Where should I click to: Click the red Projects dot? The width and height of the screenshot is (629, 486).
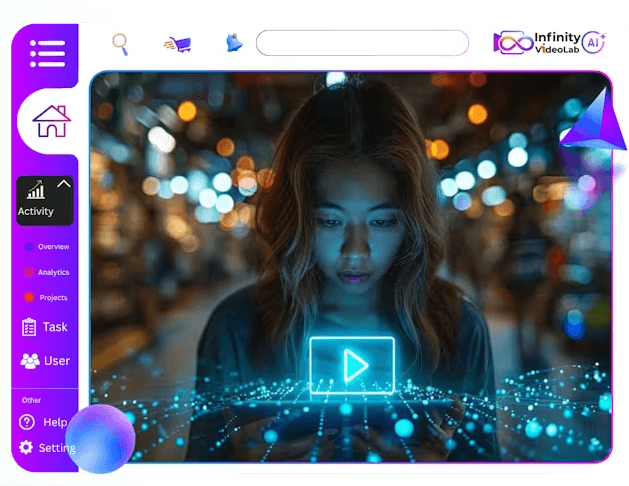(x=29, y=298)
